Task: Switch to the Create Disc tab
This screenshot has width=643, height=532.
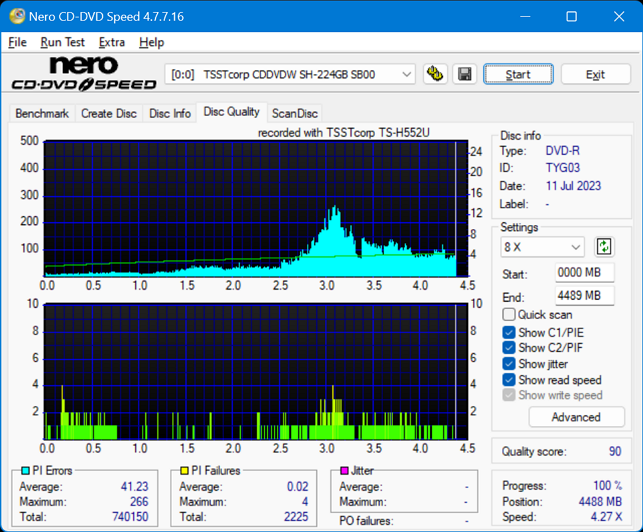Action: (x=109, y=113)
